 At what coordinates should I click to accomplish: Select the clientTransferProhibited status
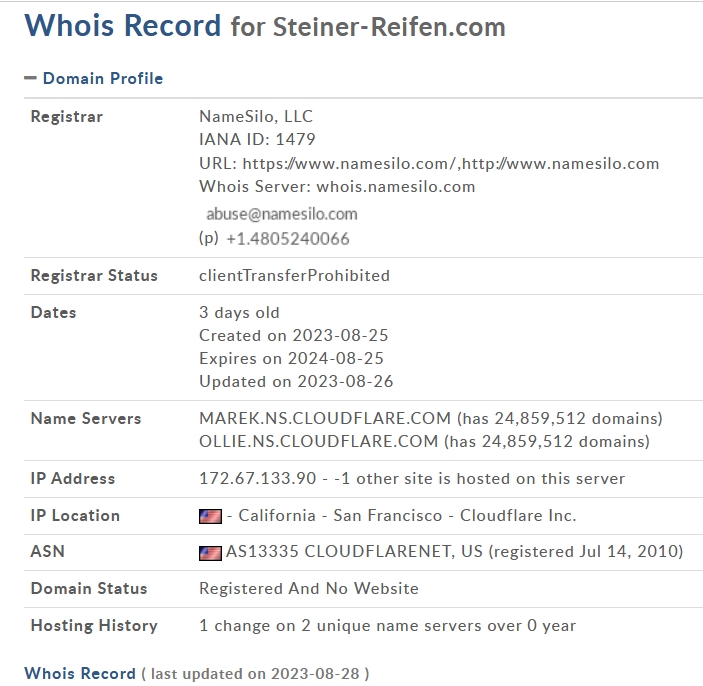point(294,276)
